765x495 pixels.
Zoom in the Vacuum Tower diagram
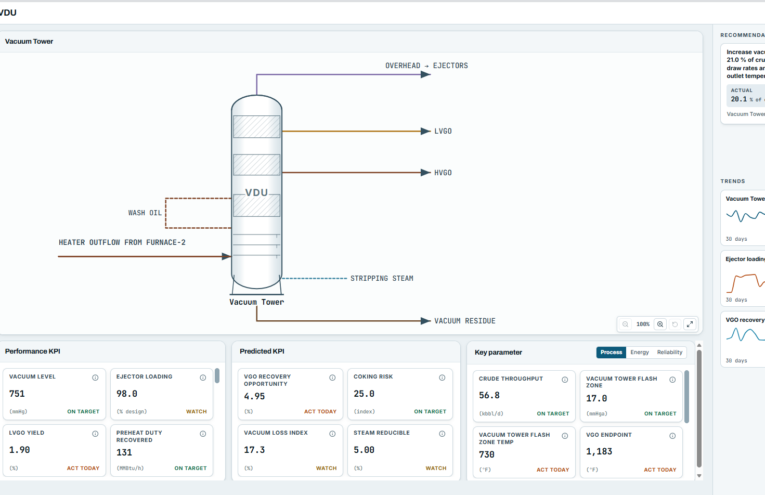(x=660, y=324)
